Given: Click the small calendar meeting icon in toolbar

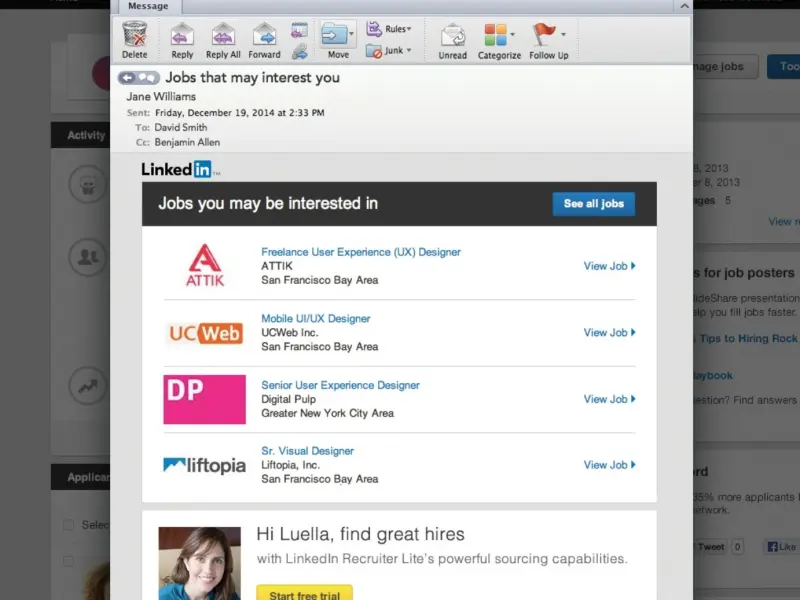Looking at the screenshot, I should [x=299, y=30].
